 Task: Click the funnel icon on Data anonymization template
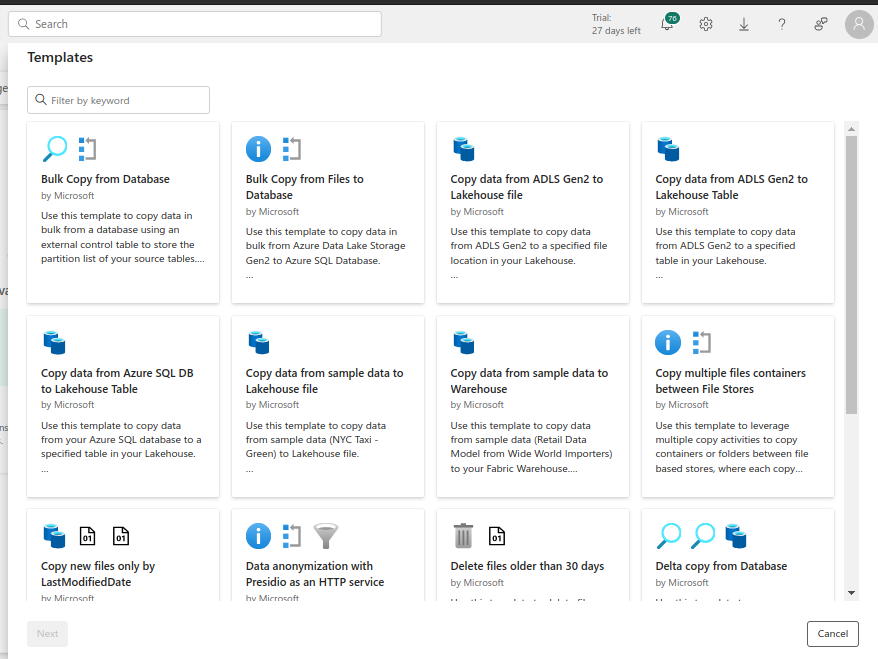326,536
